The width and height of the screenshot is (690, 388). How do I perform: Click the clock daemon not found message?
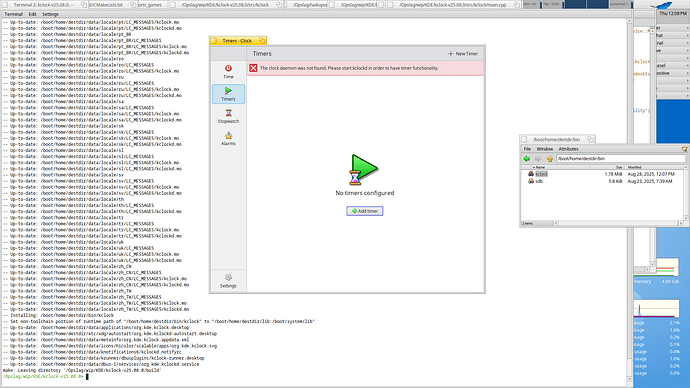coord(349,68)
